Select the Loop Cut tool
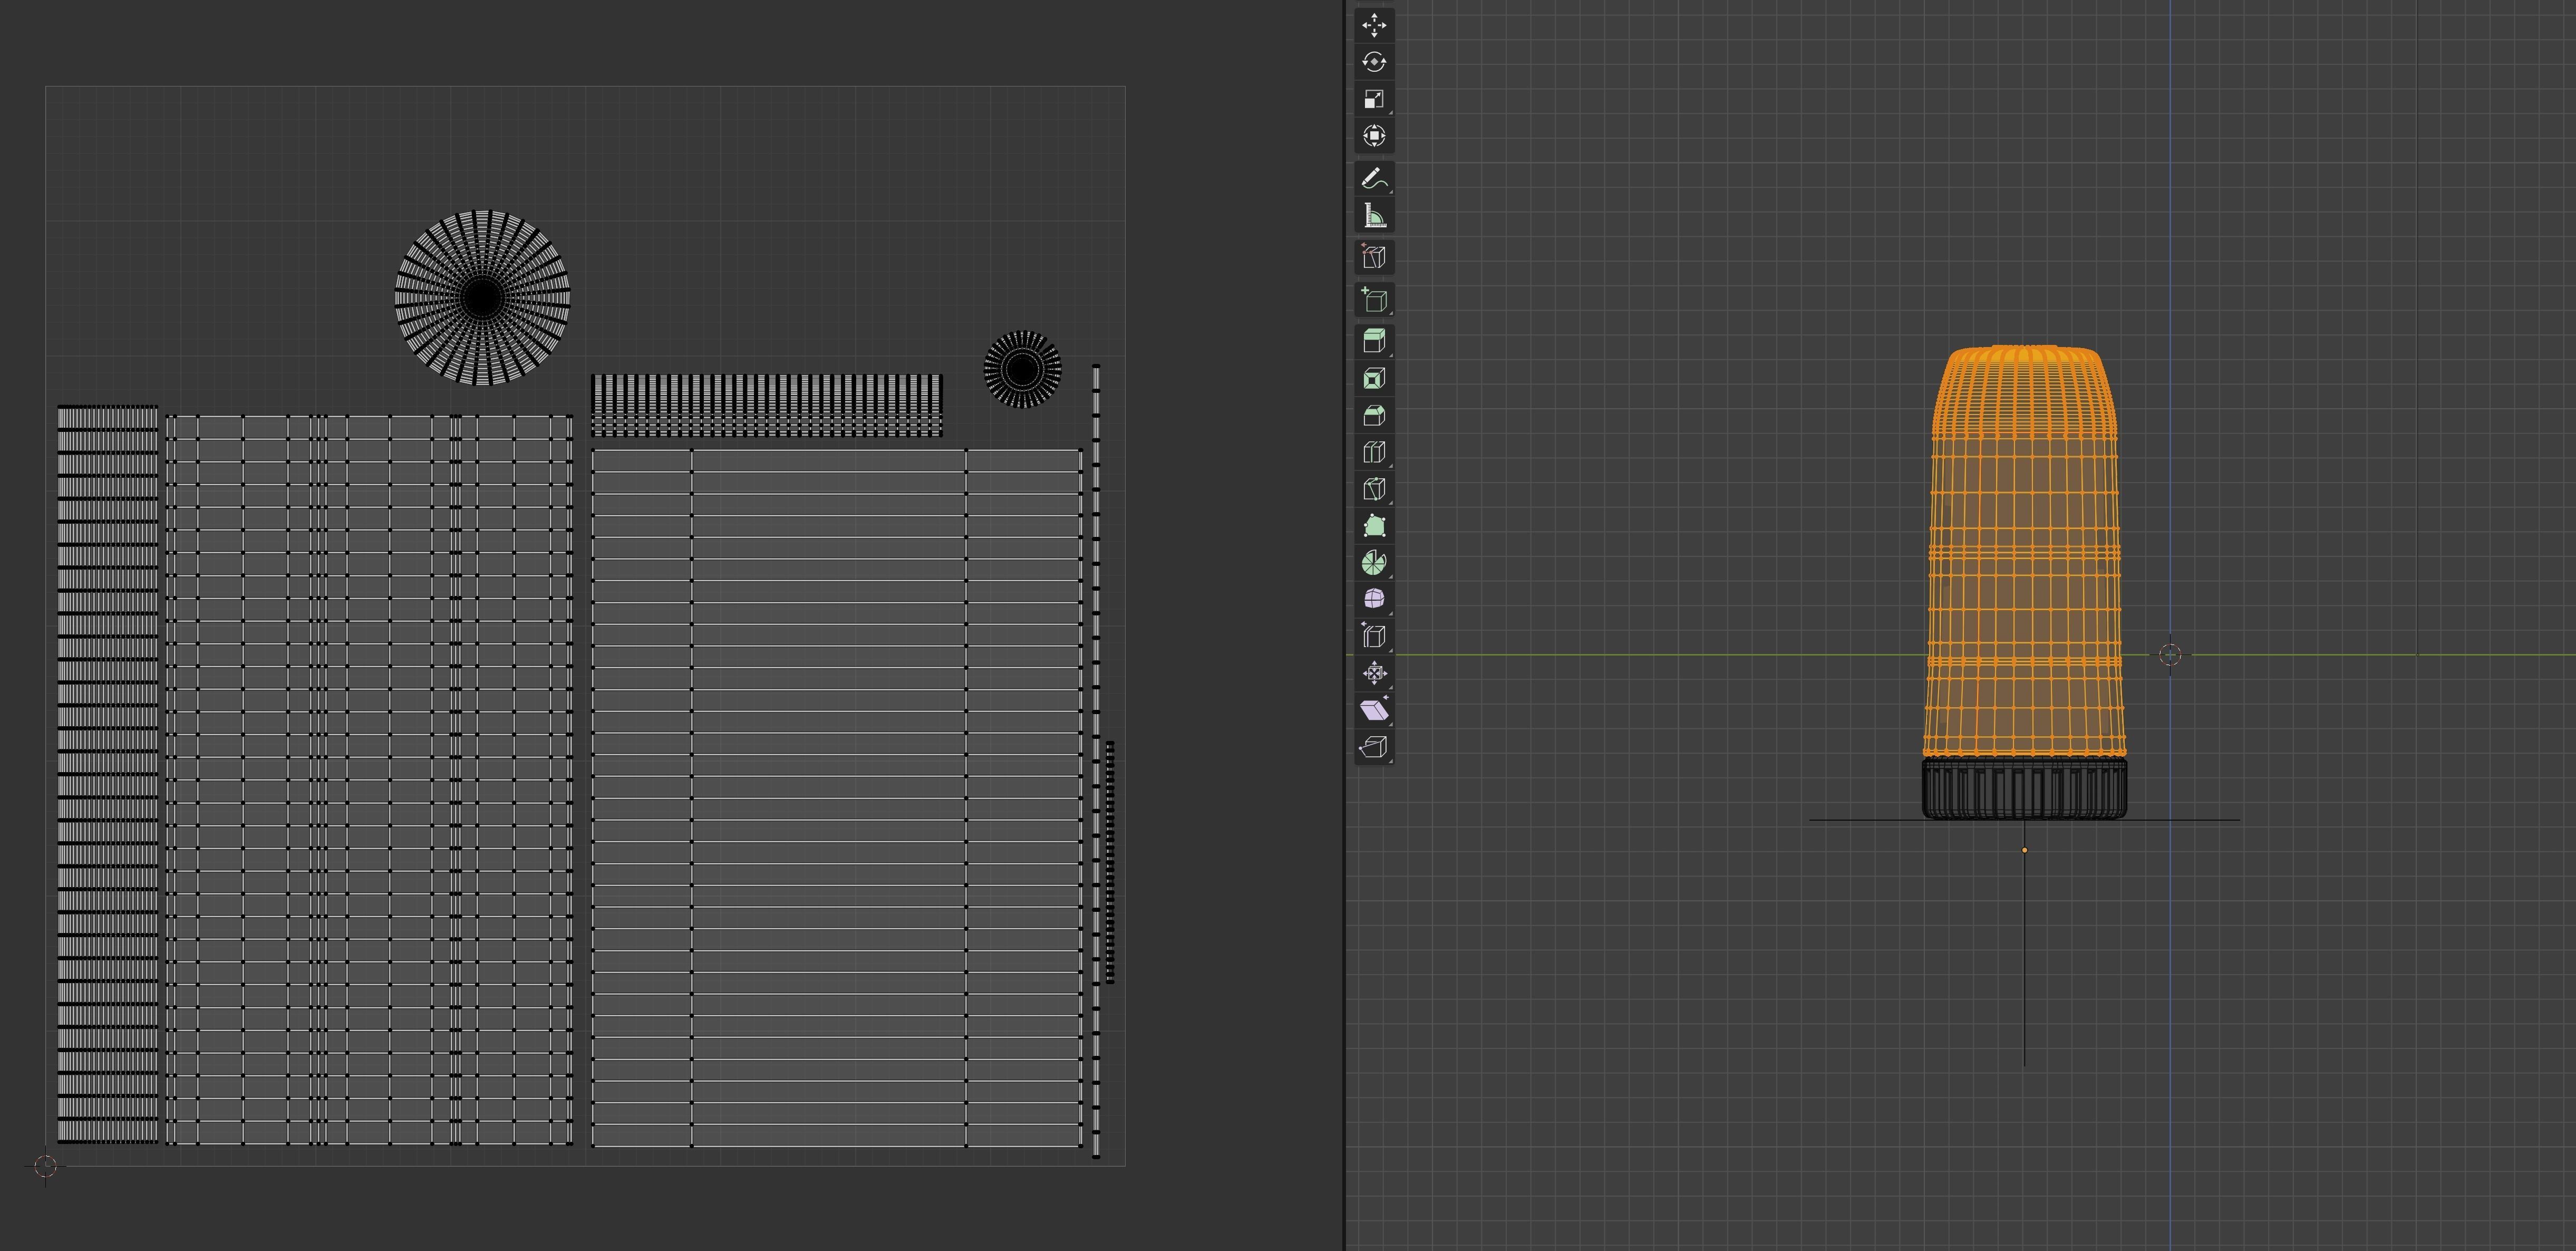 (1374, 453)
